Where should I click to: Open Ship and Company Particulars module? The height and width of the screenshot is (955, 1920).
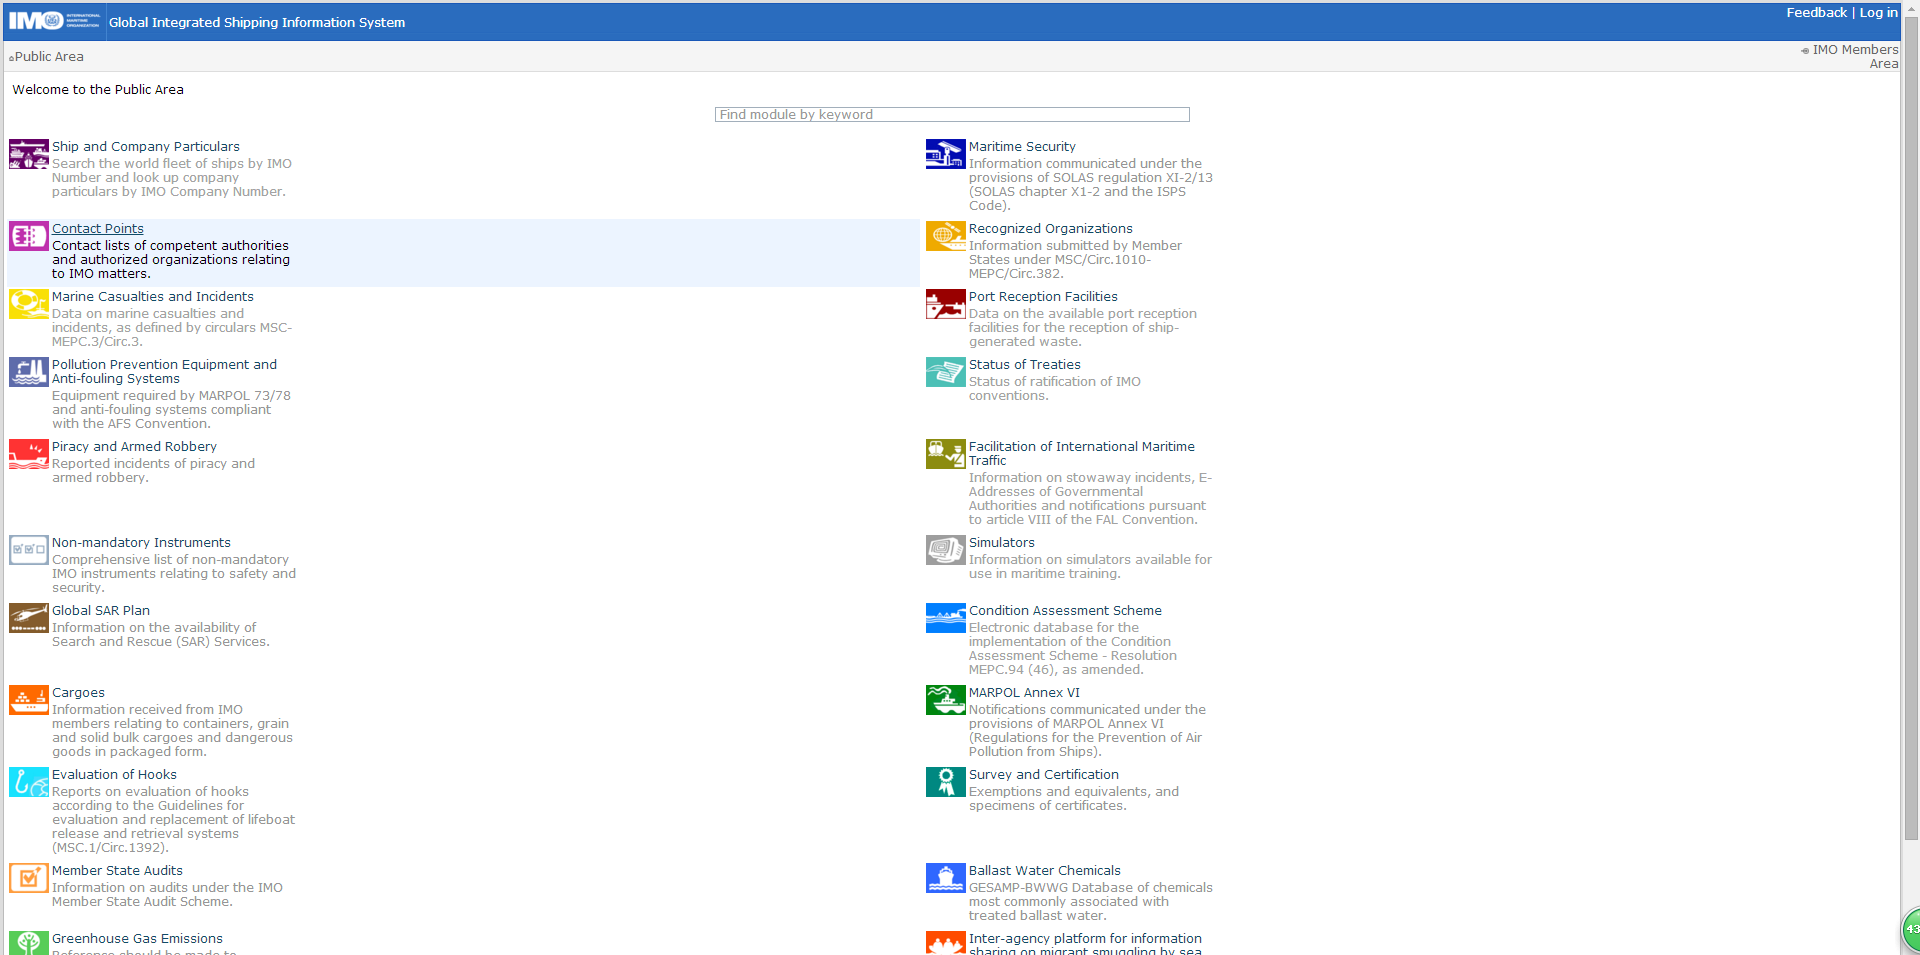[146, 146]
